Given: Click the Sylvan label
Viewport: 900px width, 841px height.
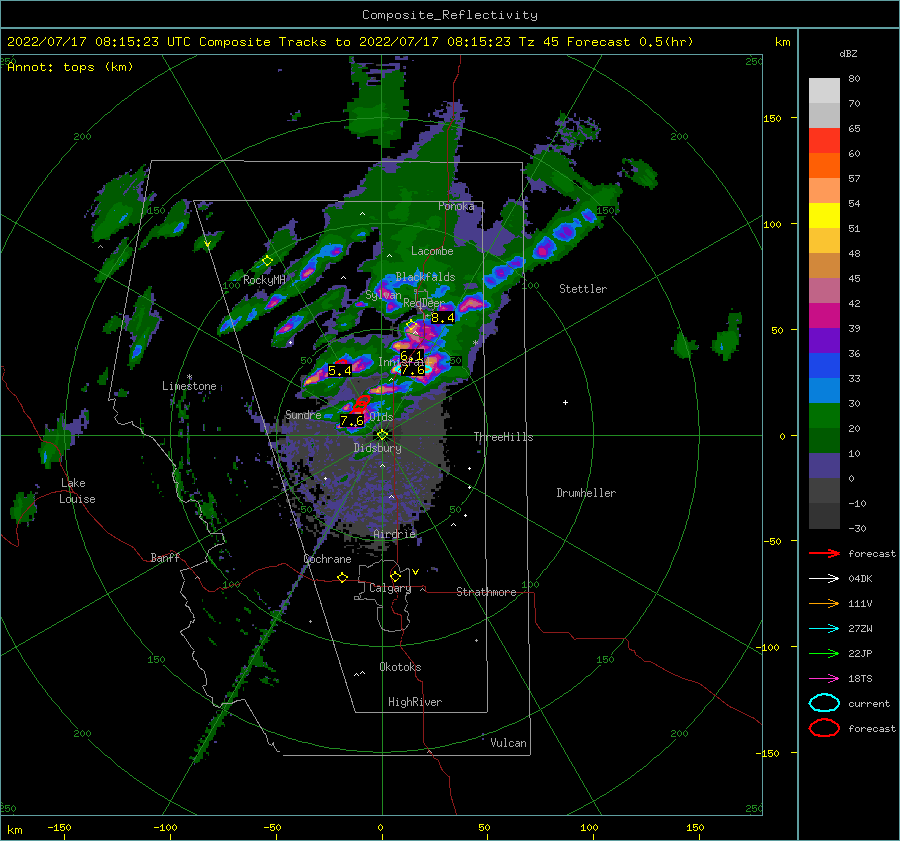Looking at the screenshot, I should (383, 295).
